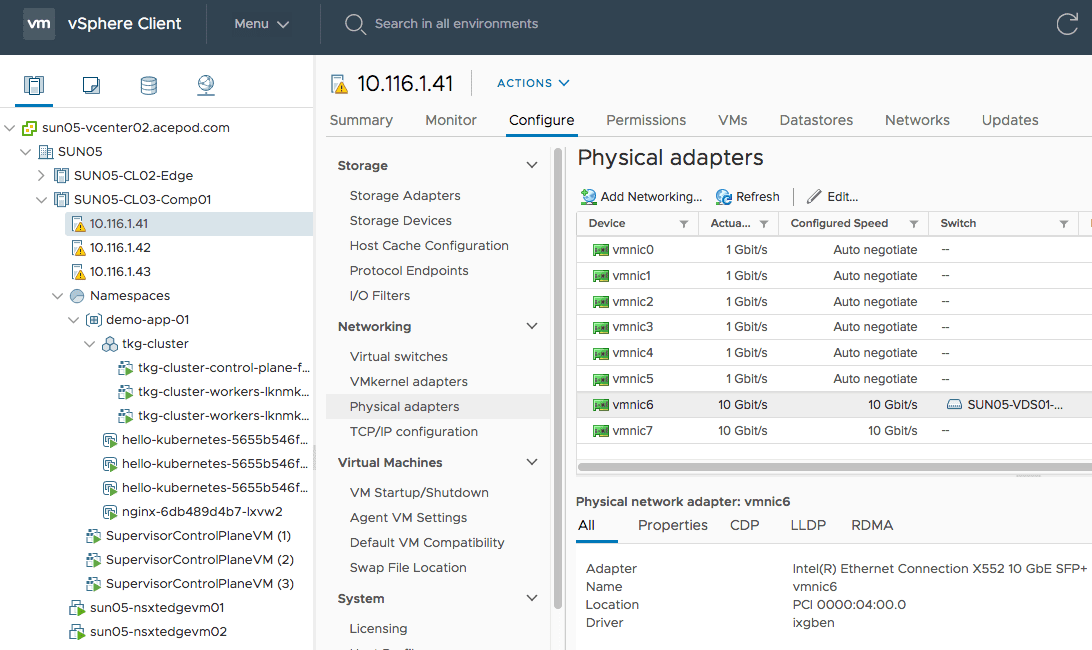1092x650 pixels.
Task: Click the reload icon at top right
Action: coord(1068,24)
